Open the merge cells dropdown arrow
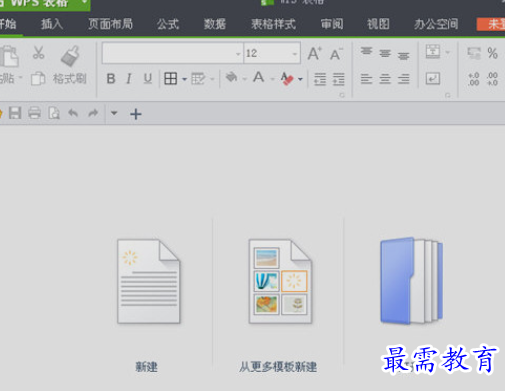 (448, 52)
